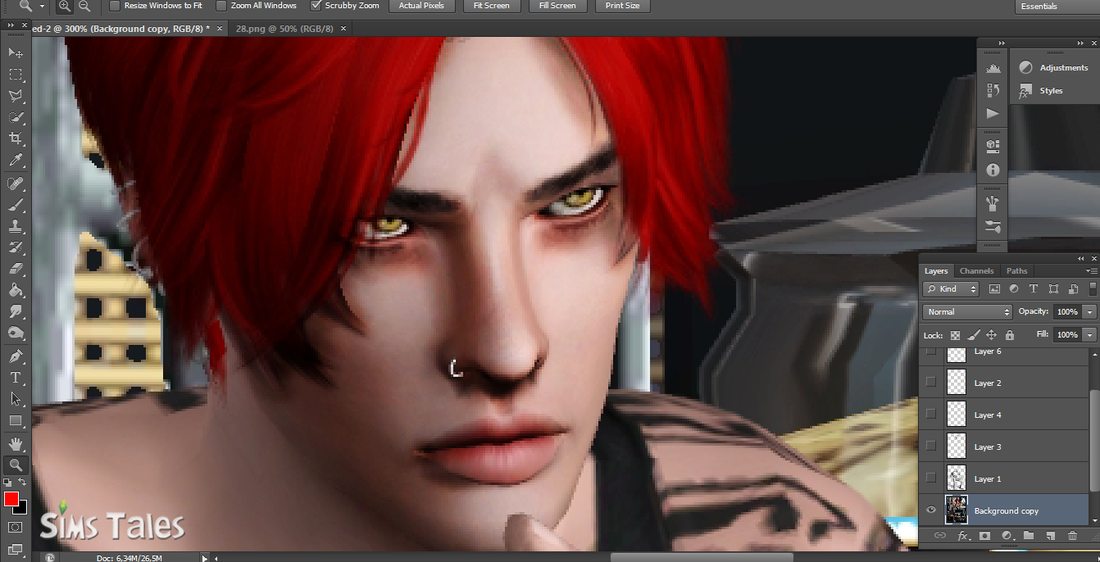
Task: Disable Scrubby Zoom checkbox
Action: pyautogui.click(x=316, y=6)
